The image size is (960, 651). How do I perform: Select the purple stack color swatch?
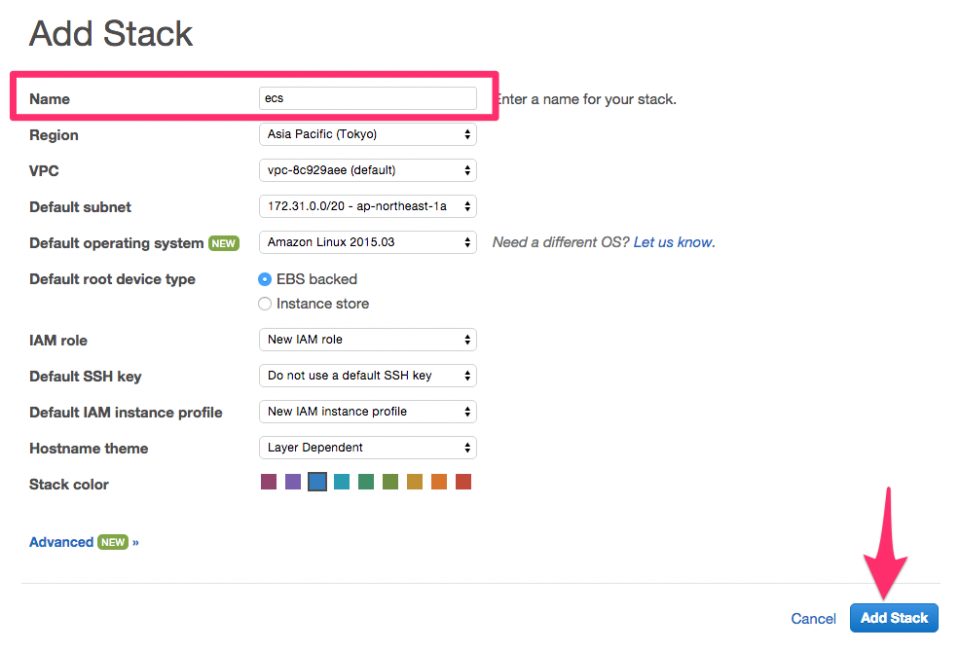click(x=293, y=481)
